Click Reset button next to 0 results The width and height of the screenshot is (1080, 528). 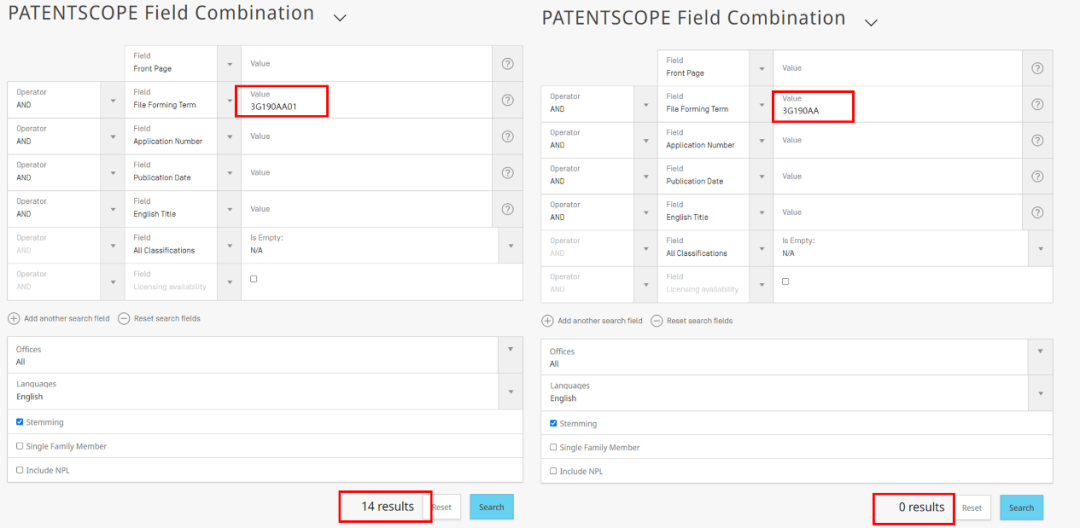pos(972,508)
